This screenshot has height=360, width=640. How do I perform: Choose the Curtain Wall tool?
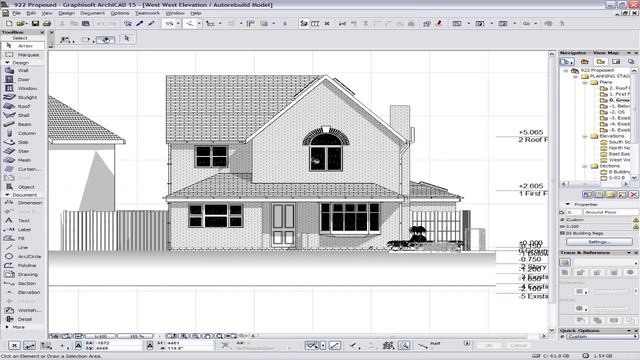(22, 169)
